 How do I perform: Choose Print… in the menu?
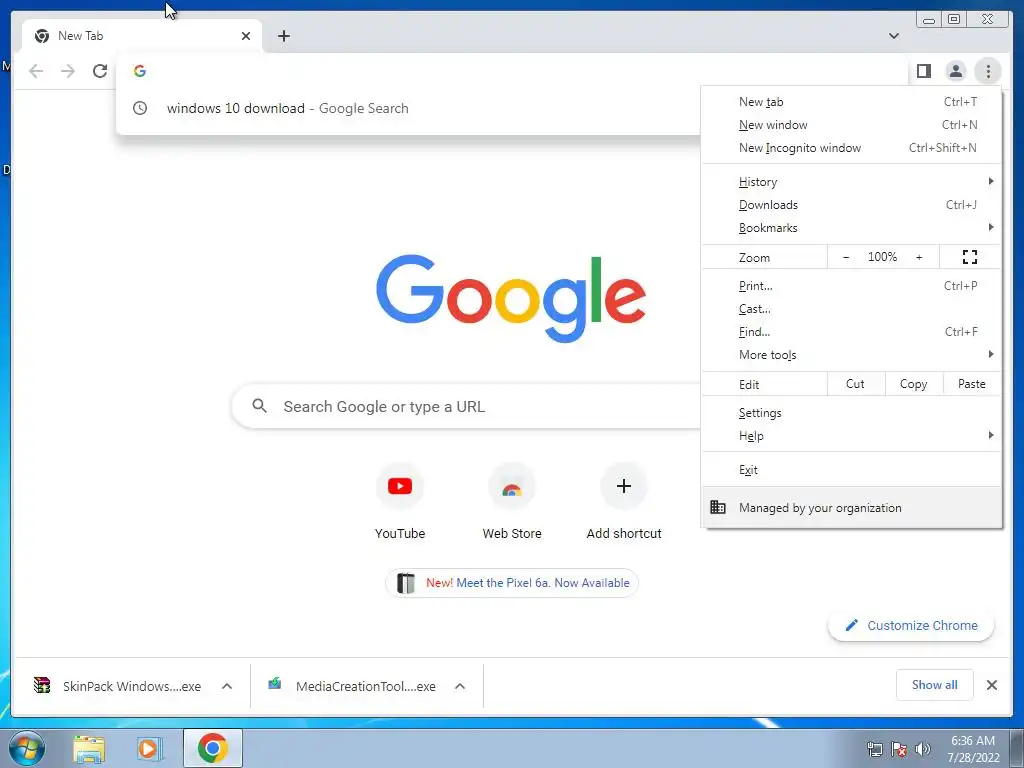tap(852, 285)
